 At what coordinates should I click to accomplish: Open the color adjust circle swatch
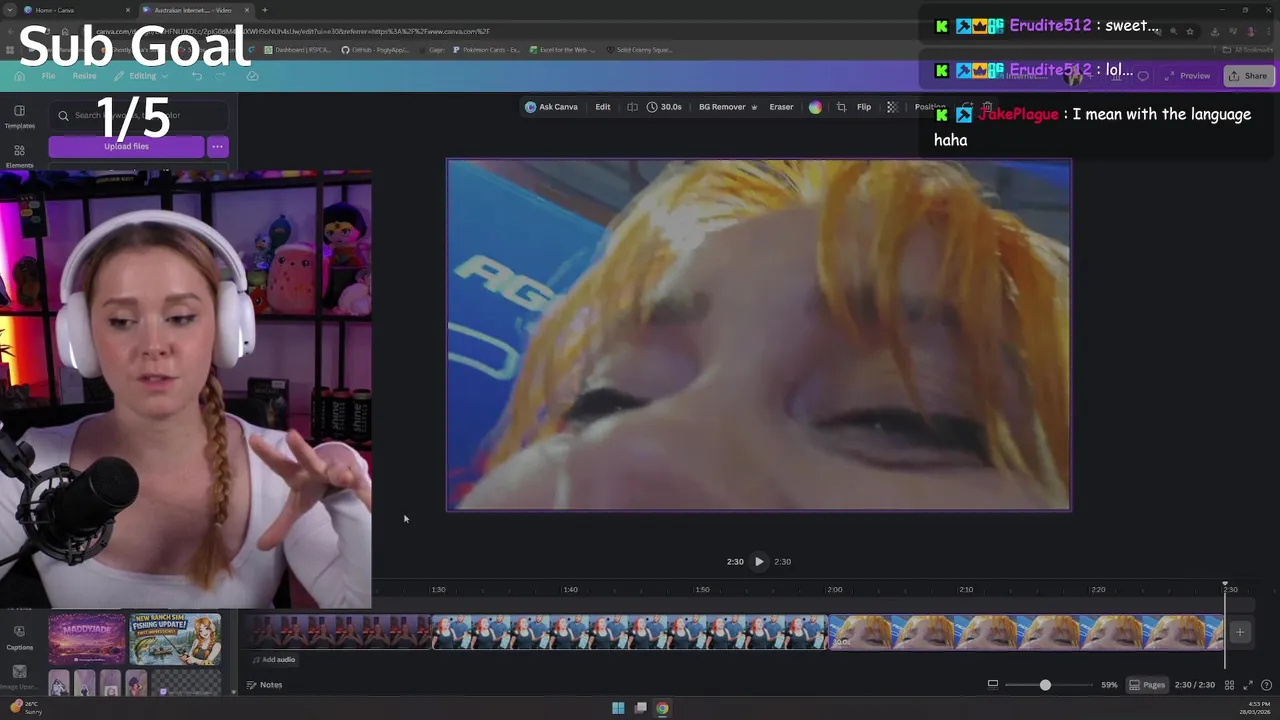pos(815,107)
